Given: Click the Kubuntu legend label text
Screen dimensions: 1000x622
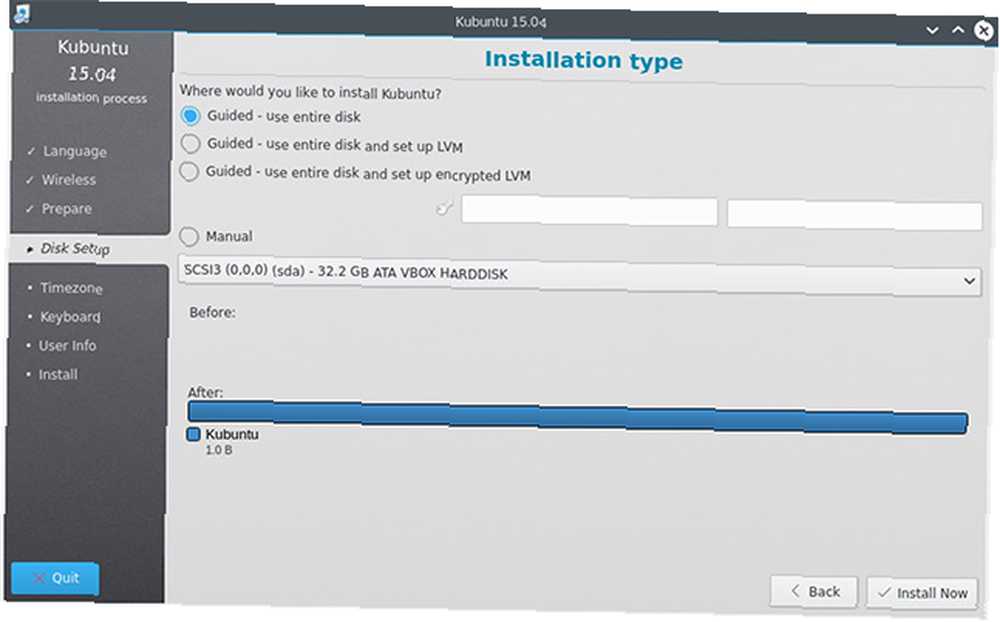Looking at the screenshot, I should tap(232, 434).
